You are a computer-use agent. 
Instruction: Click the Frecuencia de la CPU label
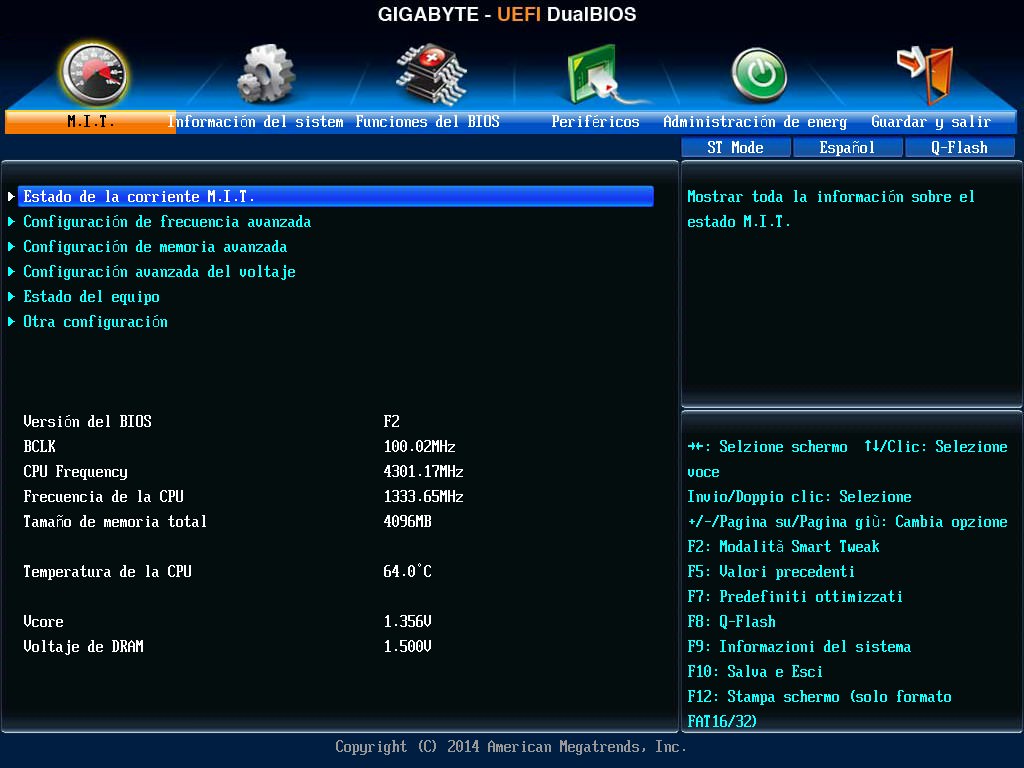click(x=103, y=497)
